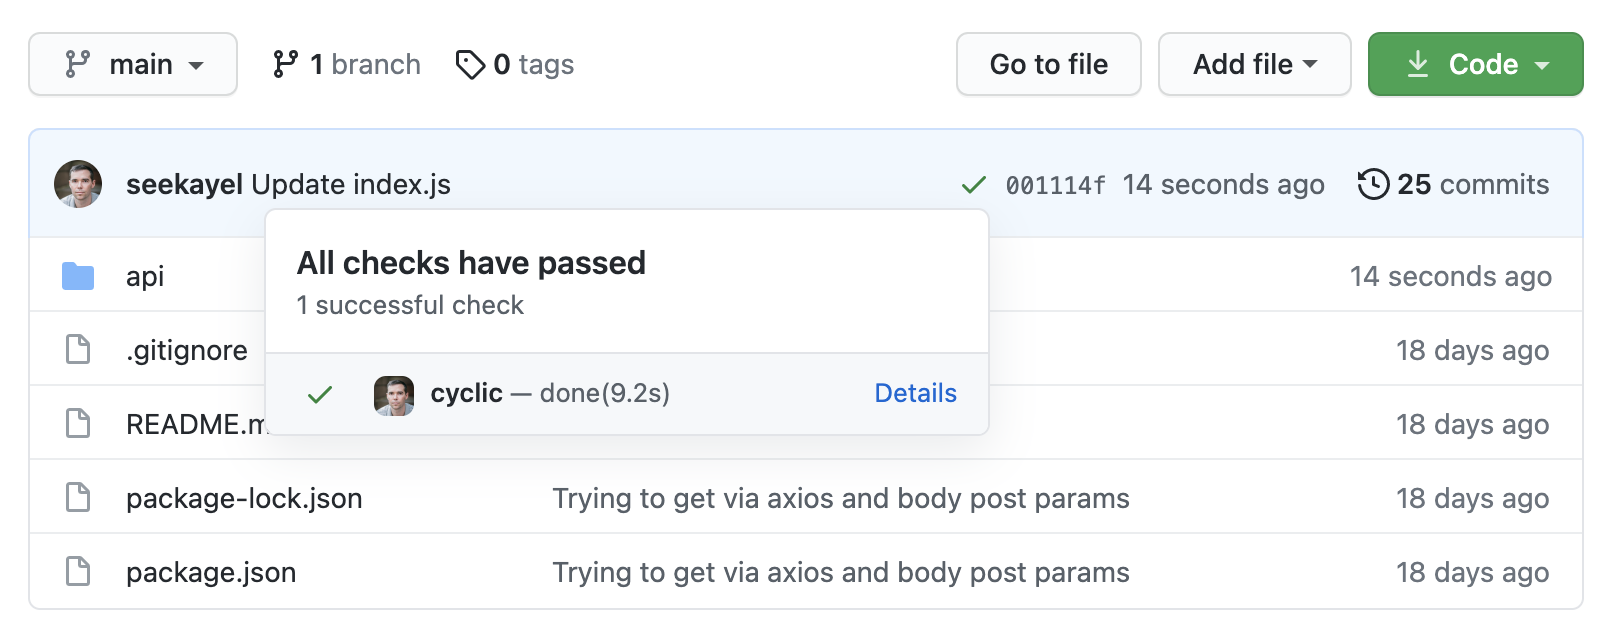The width and height of the screenshot is (1606, 630).
Task: Click seekayel avatar in commit header
Action: [x=78, y=184]
